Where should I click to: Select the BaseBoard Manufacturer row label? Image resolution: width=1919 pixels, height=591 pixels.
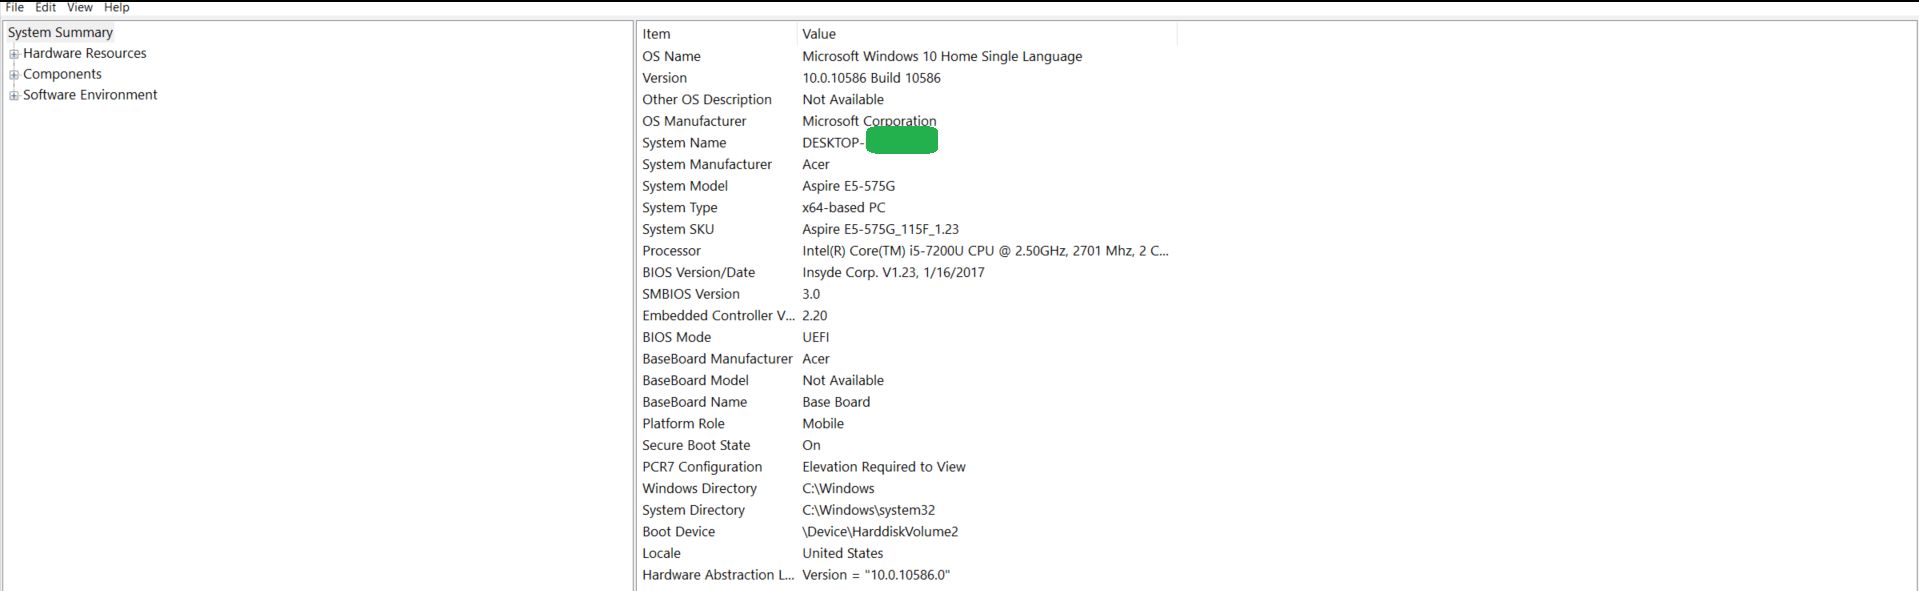click(x=717, y=359)
